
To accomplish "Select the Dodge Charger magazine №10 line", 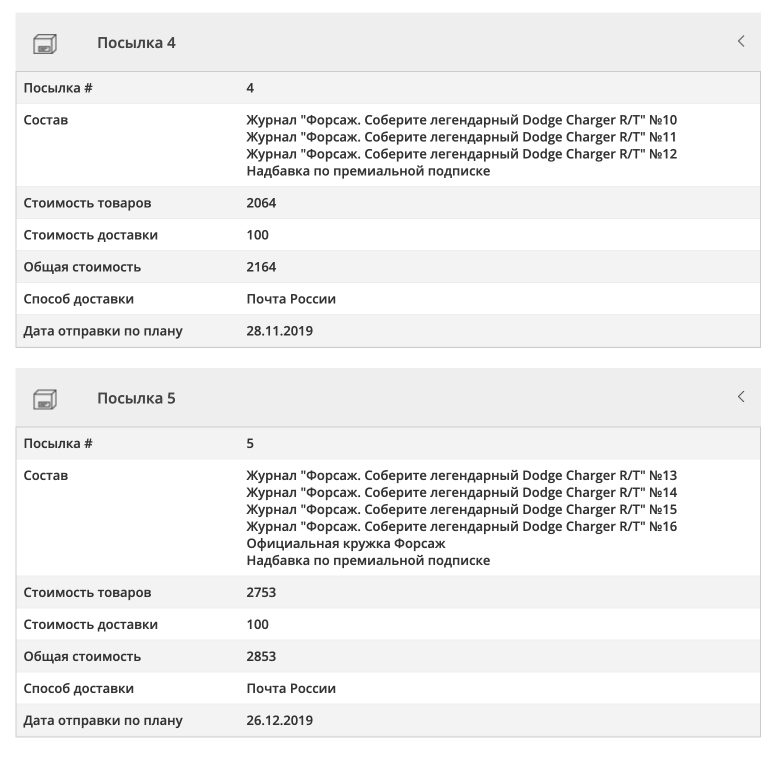I will [461, 120].
